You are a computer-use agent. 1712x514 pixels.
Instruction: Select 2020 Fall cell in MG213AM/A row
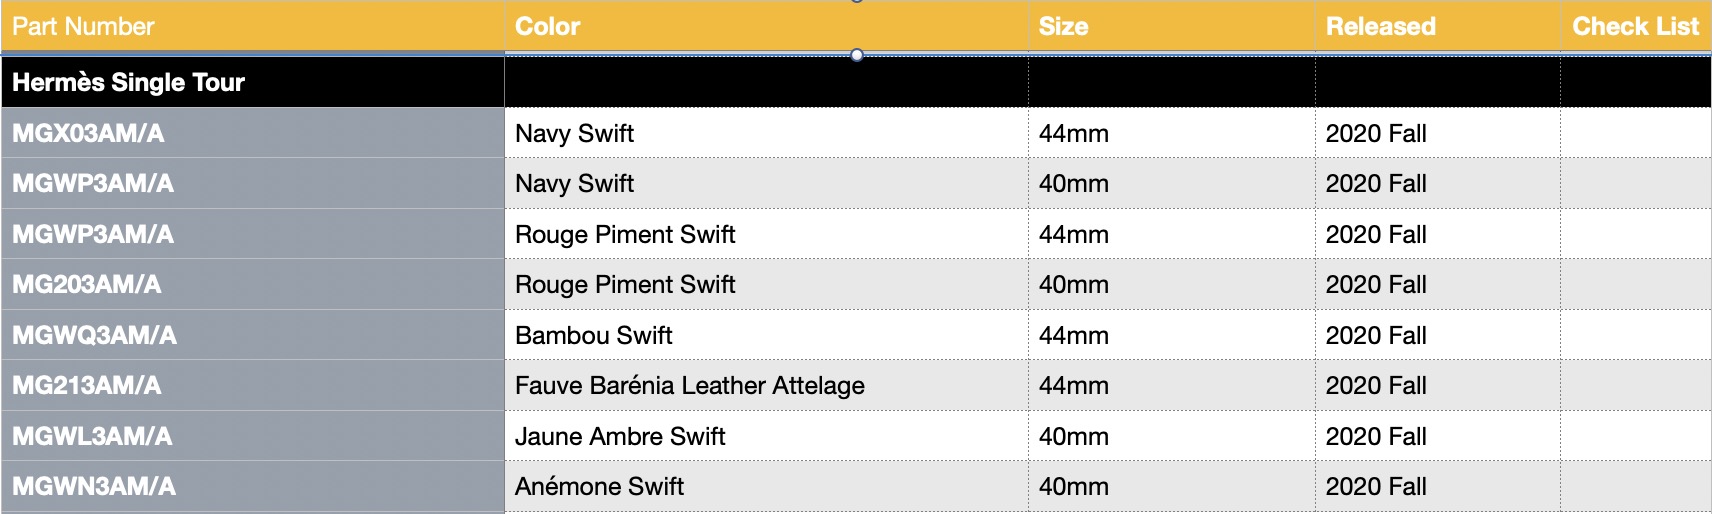tap(1438, 385)
